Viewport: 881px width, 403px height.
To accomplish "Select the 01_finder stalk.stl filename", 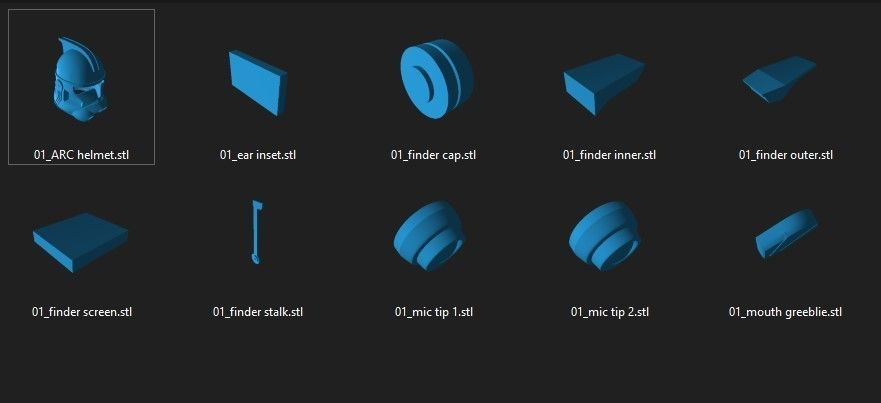I will 258,311.
